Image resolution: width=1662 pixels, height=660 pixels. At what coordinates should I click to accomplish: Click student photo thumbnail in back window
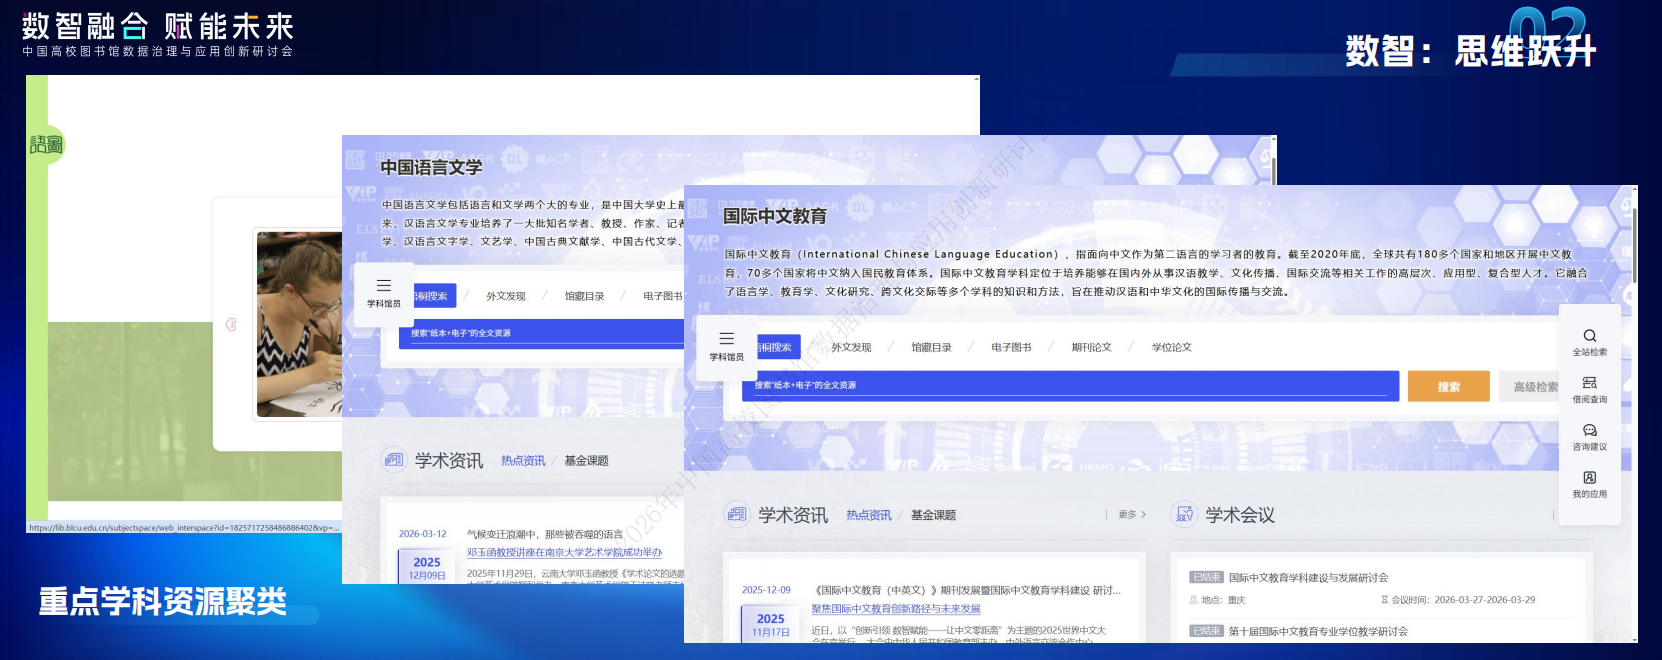click(x=299, y=324)
